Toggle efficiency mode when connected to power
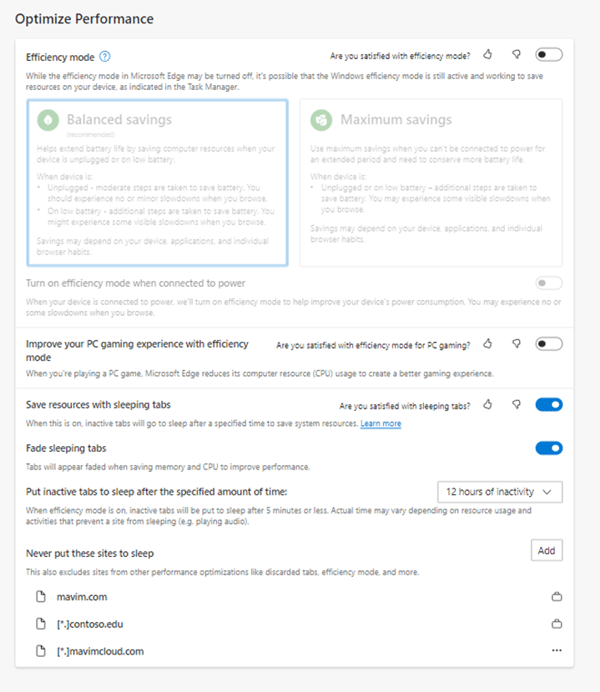The image size is (600, 692). (x=549, y=283)
